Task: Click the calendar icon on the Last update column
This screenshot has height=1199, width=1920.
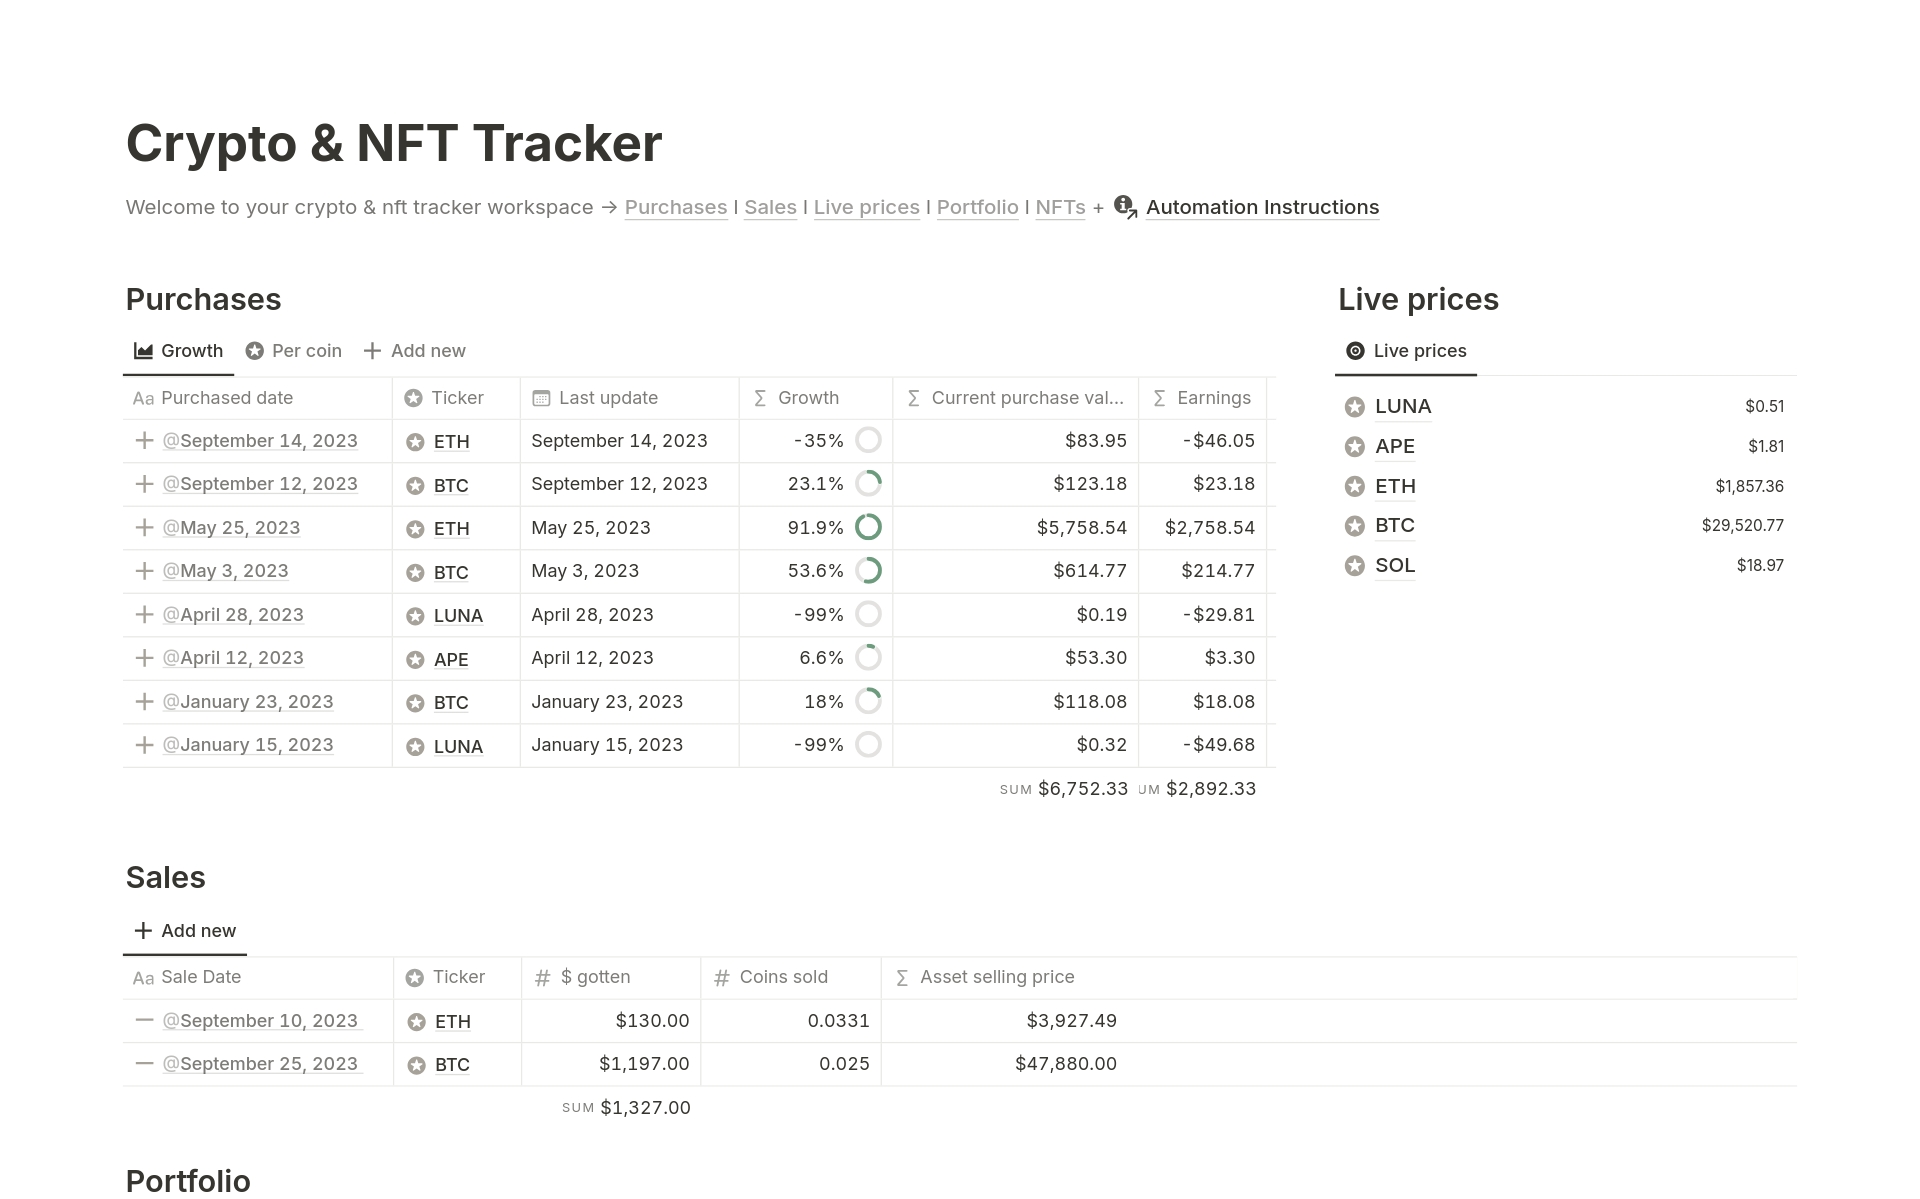Action: point(540,397)
